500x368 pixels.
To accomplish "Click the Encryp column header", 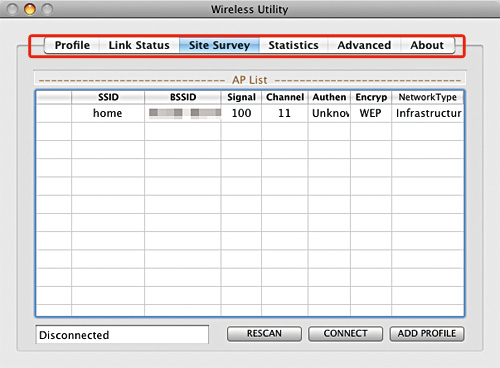I will coord(371,97).
